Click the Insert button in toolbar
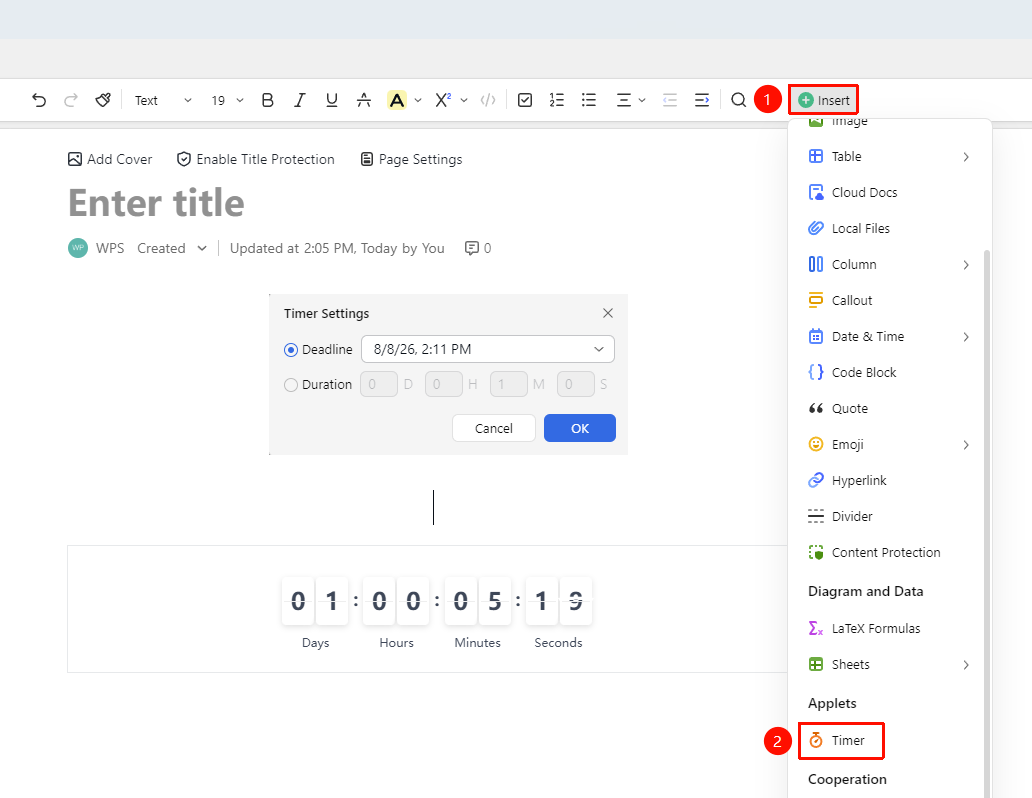 (x=823, y=100)
